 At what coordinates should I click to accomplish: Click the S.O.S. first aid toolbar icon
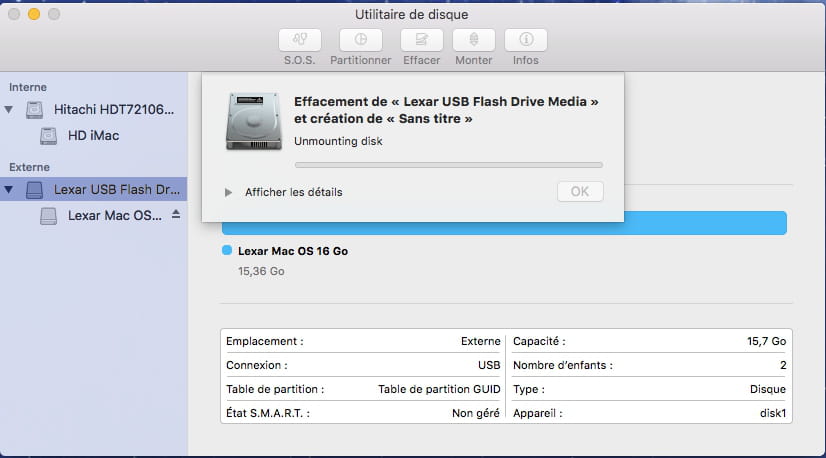[x=300, y=40]
